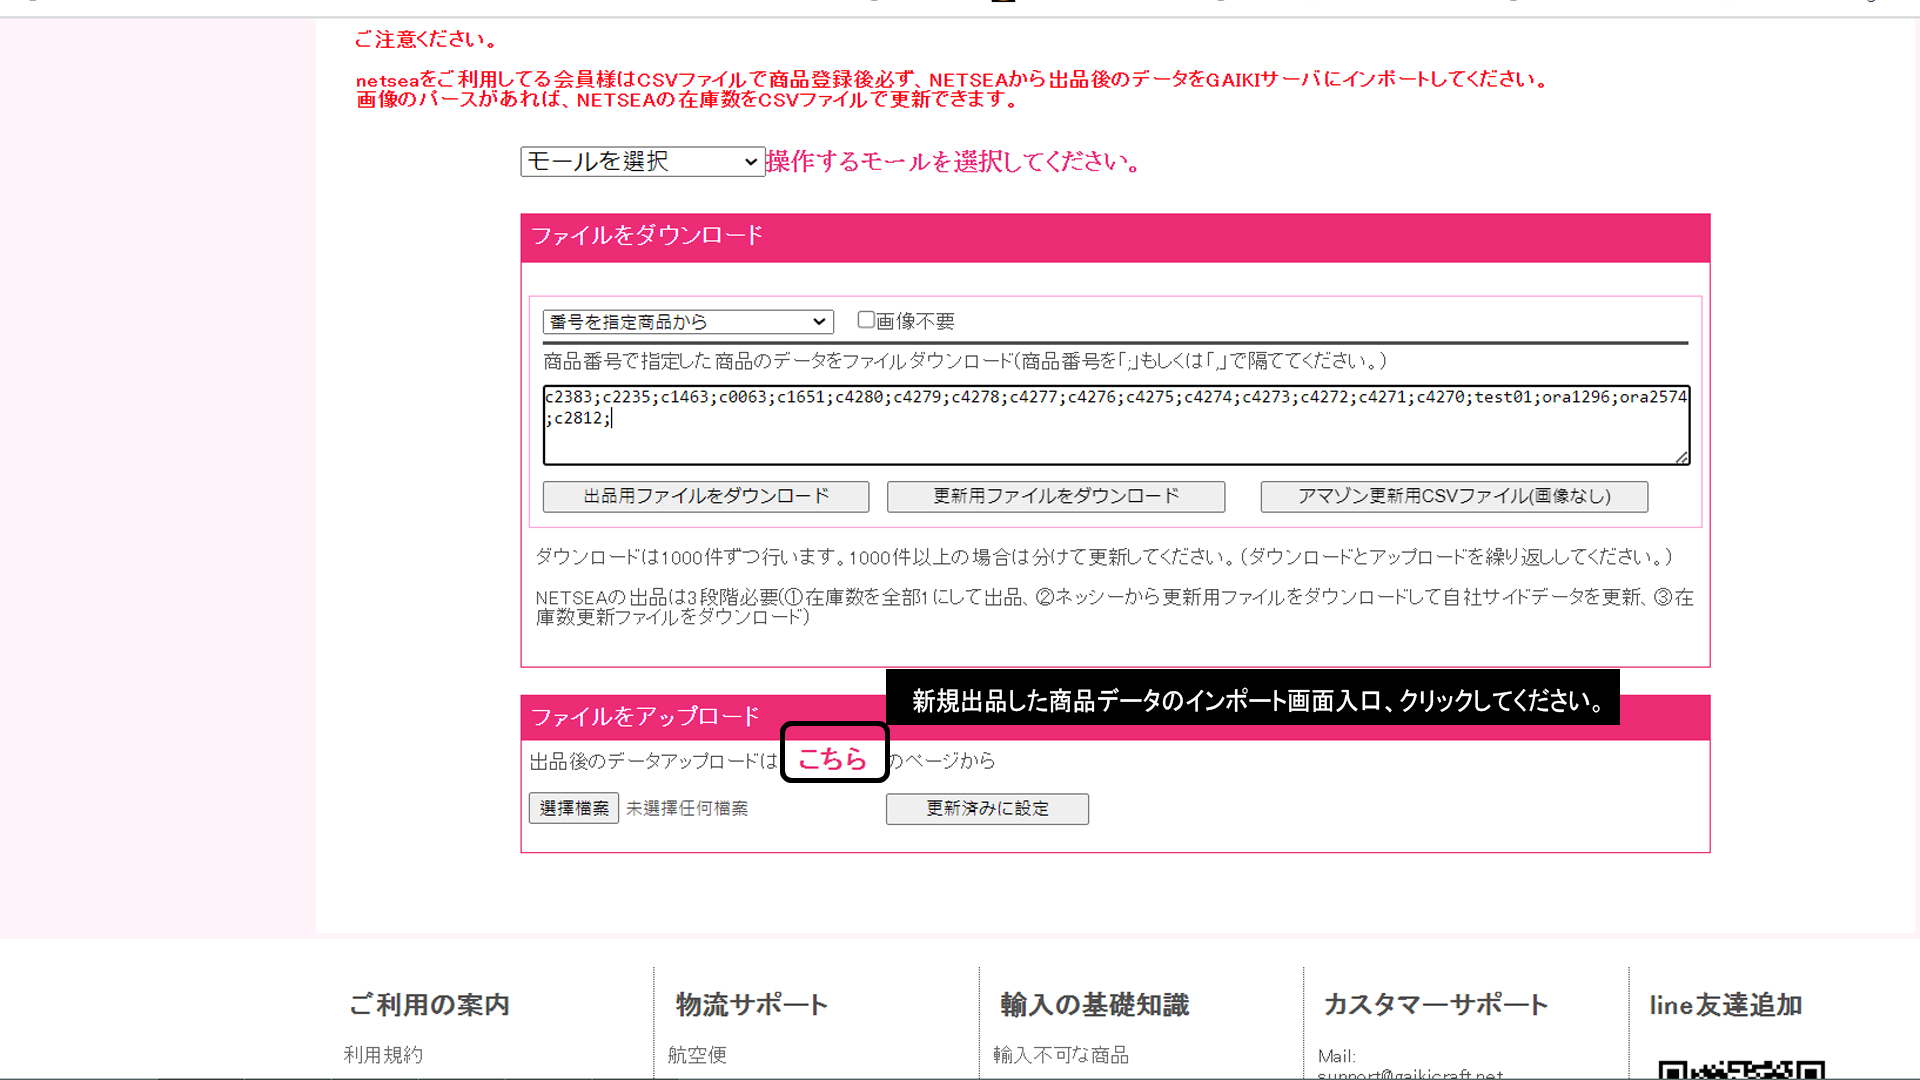Expand the 番号を指定商品から dropdown
Viewport: 1920px width, 1080px height.
[x=688, y=322]
